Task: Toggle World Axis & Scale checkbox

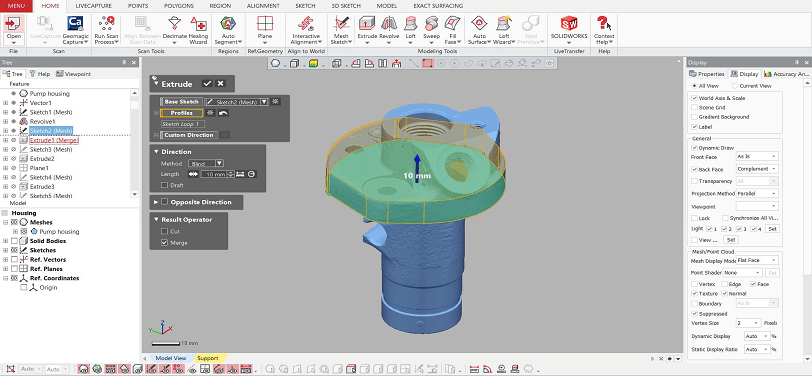Action: (694, 98)
